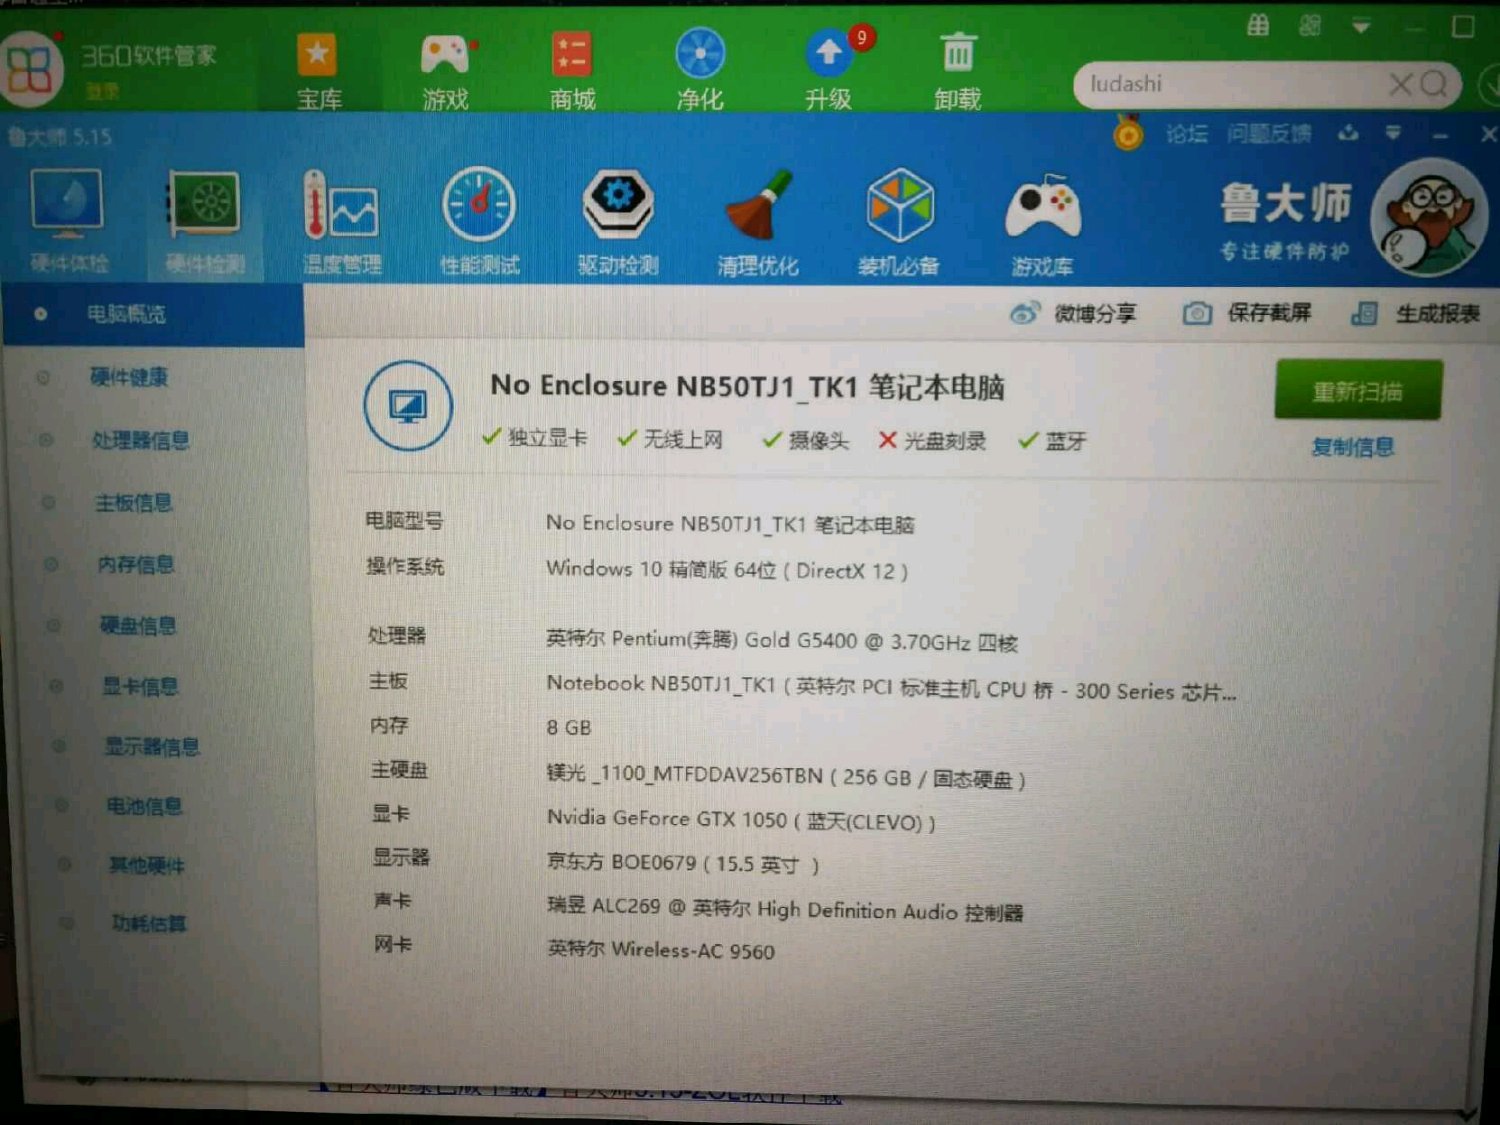Open the 问题反馈 link
This screenshot has height=1125, width=1500.
click(1269, 134)
